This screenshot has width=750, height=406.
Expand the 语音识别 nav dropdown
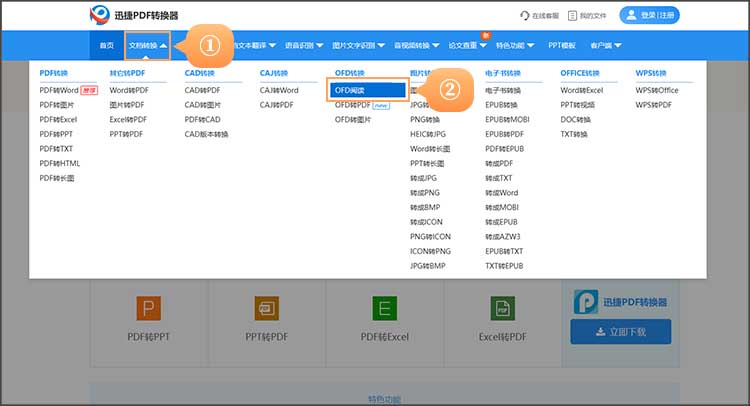(304, 45)
